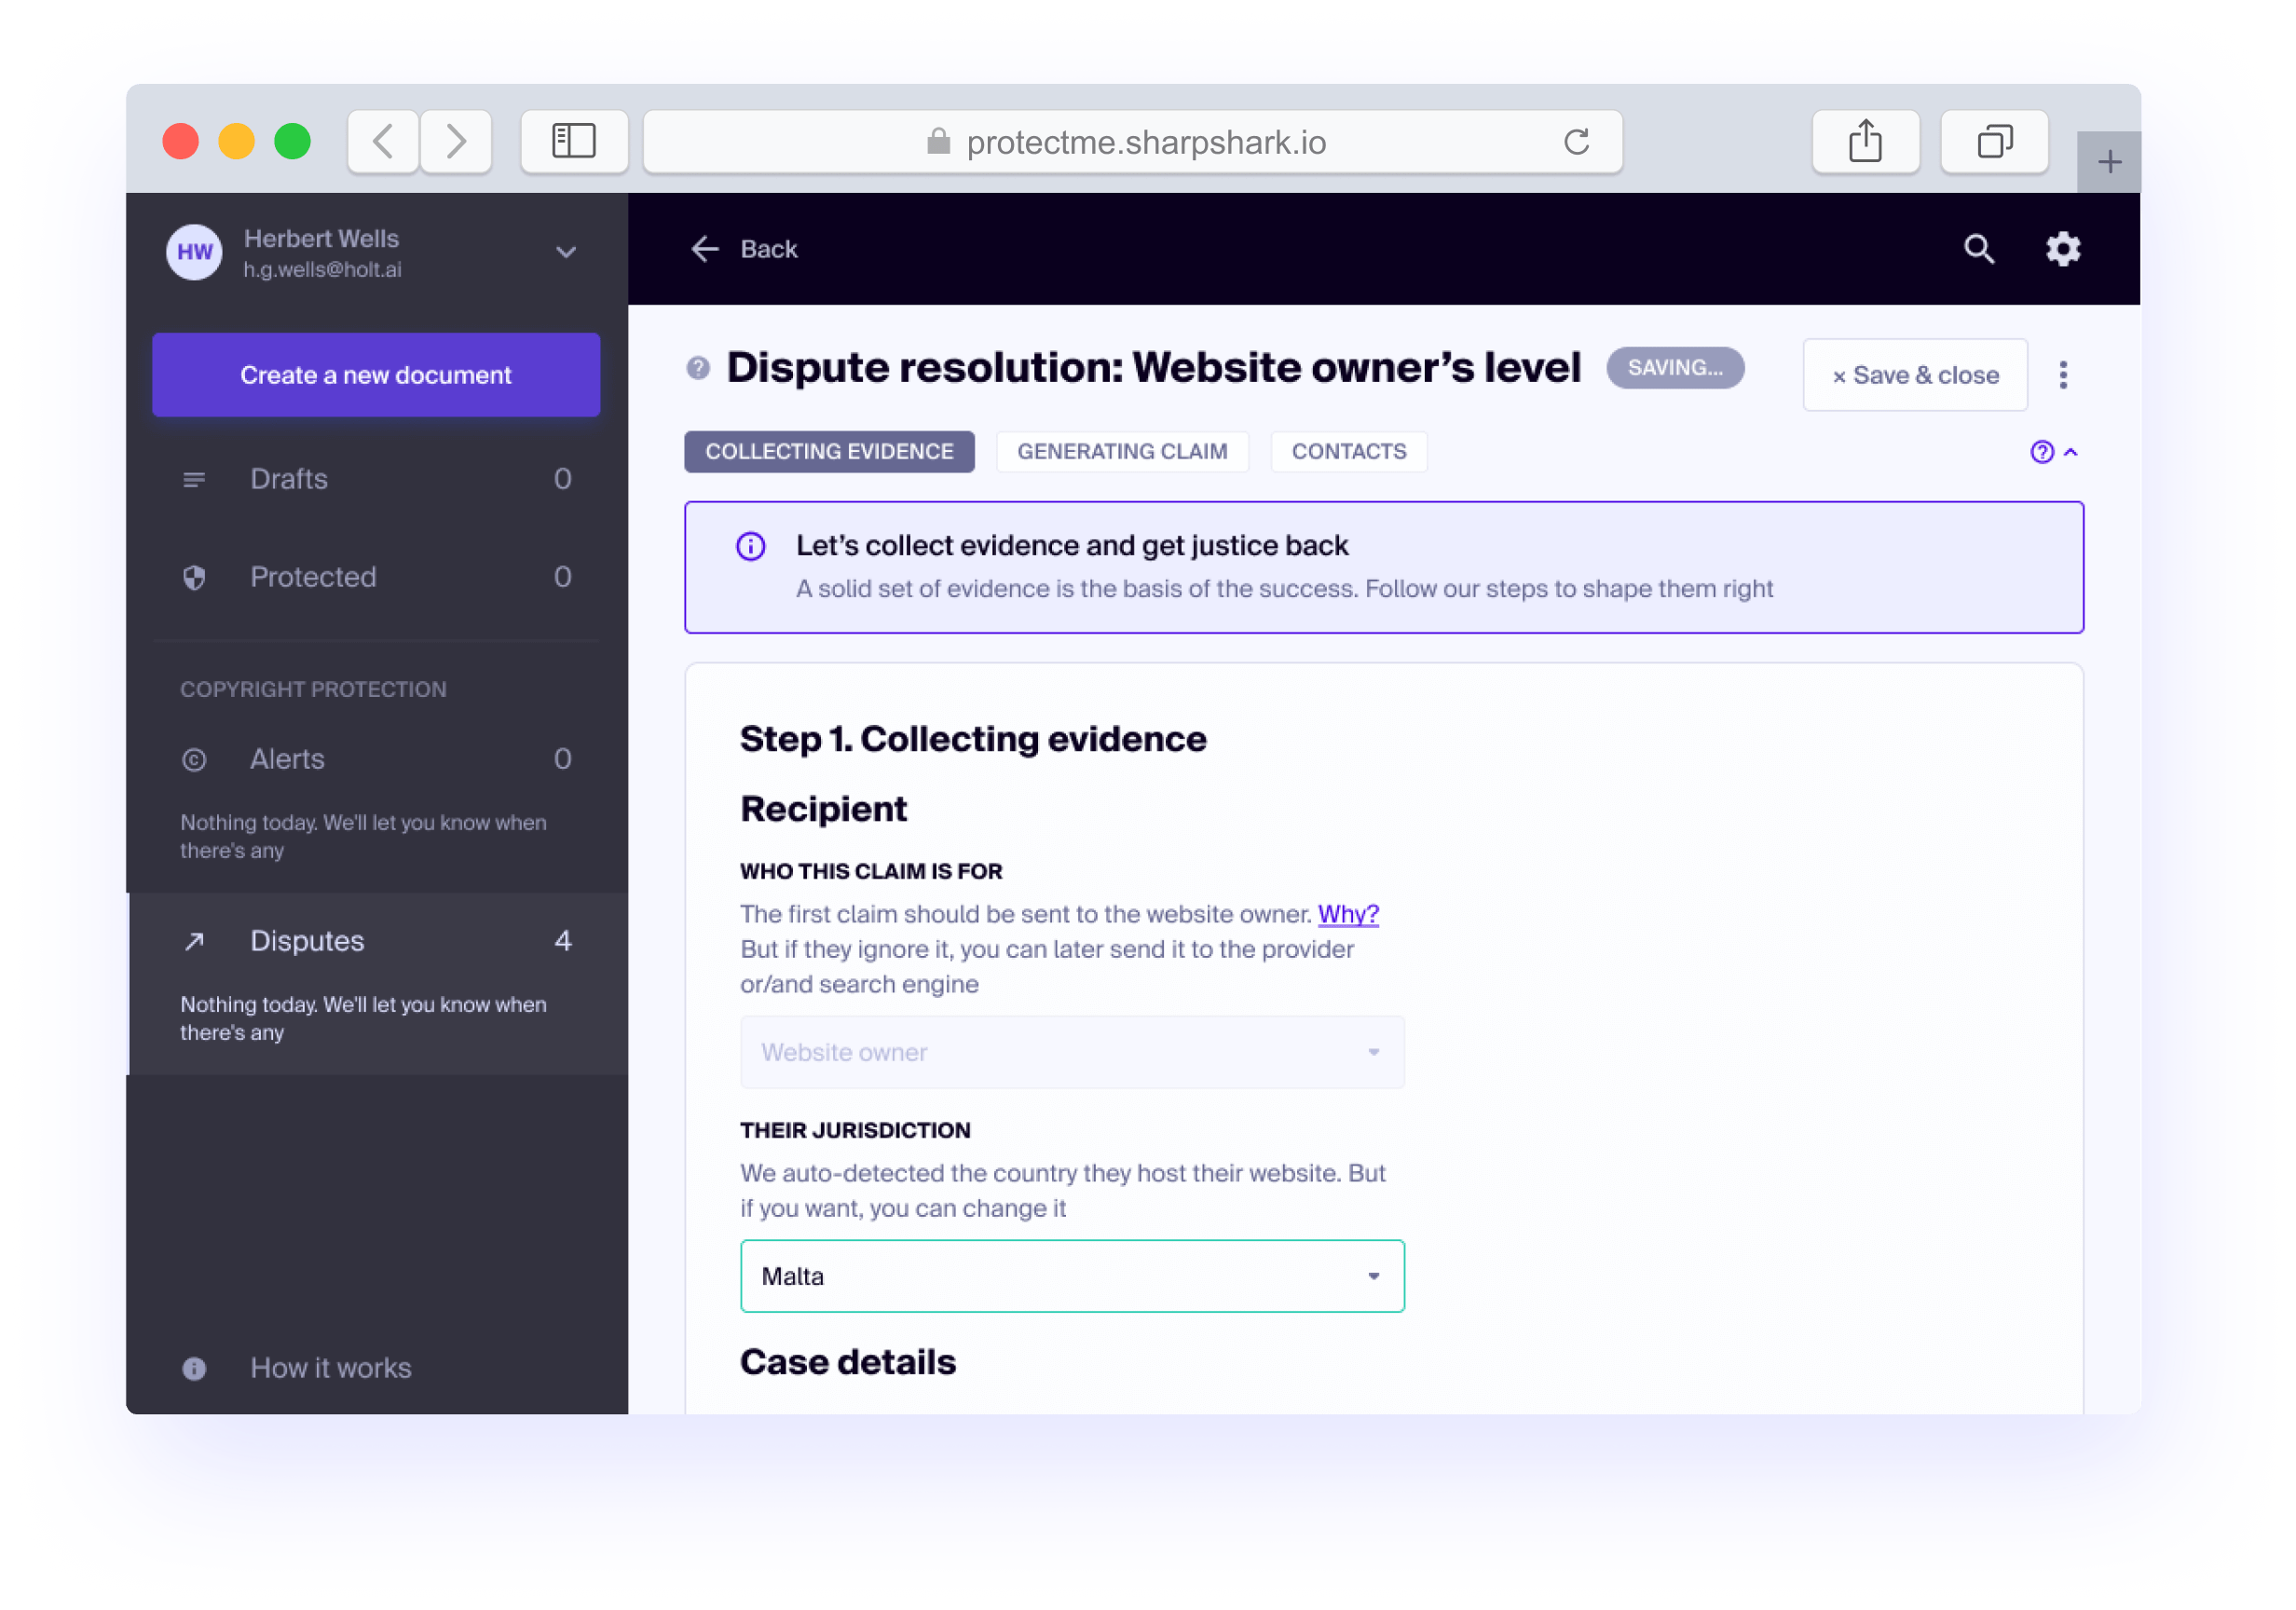Image resolution: width=2296 pixels, height=1610 pixels.
Task: Click help question icon beside page title
Action: coord(698,368)
